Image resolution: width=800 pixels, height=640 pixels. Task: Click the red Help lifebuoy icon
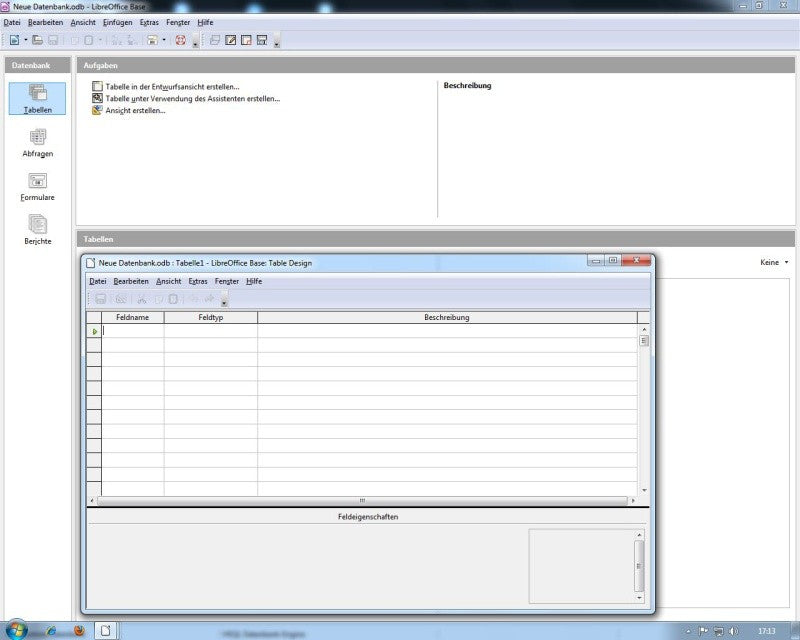[x=180, y=40]
